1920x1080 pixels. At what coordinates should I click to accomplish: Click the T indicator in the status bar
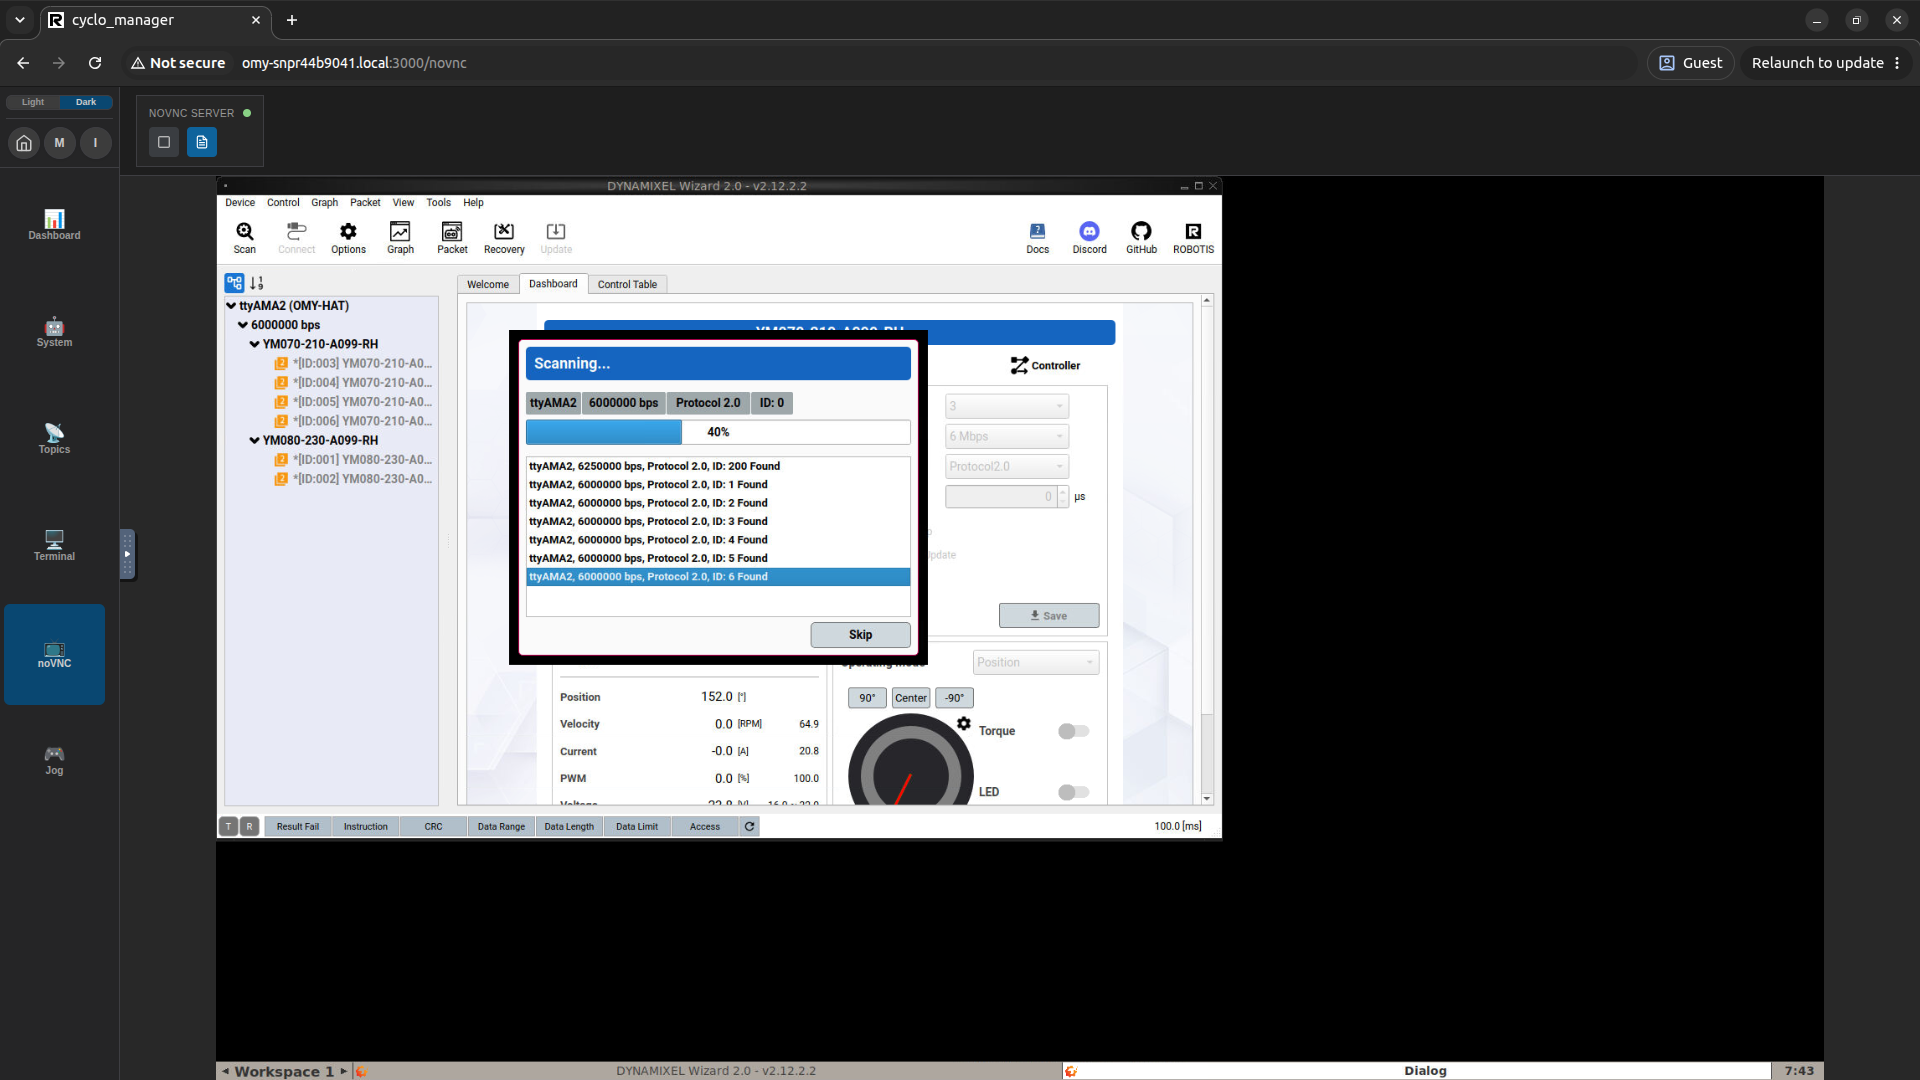229,826
